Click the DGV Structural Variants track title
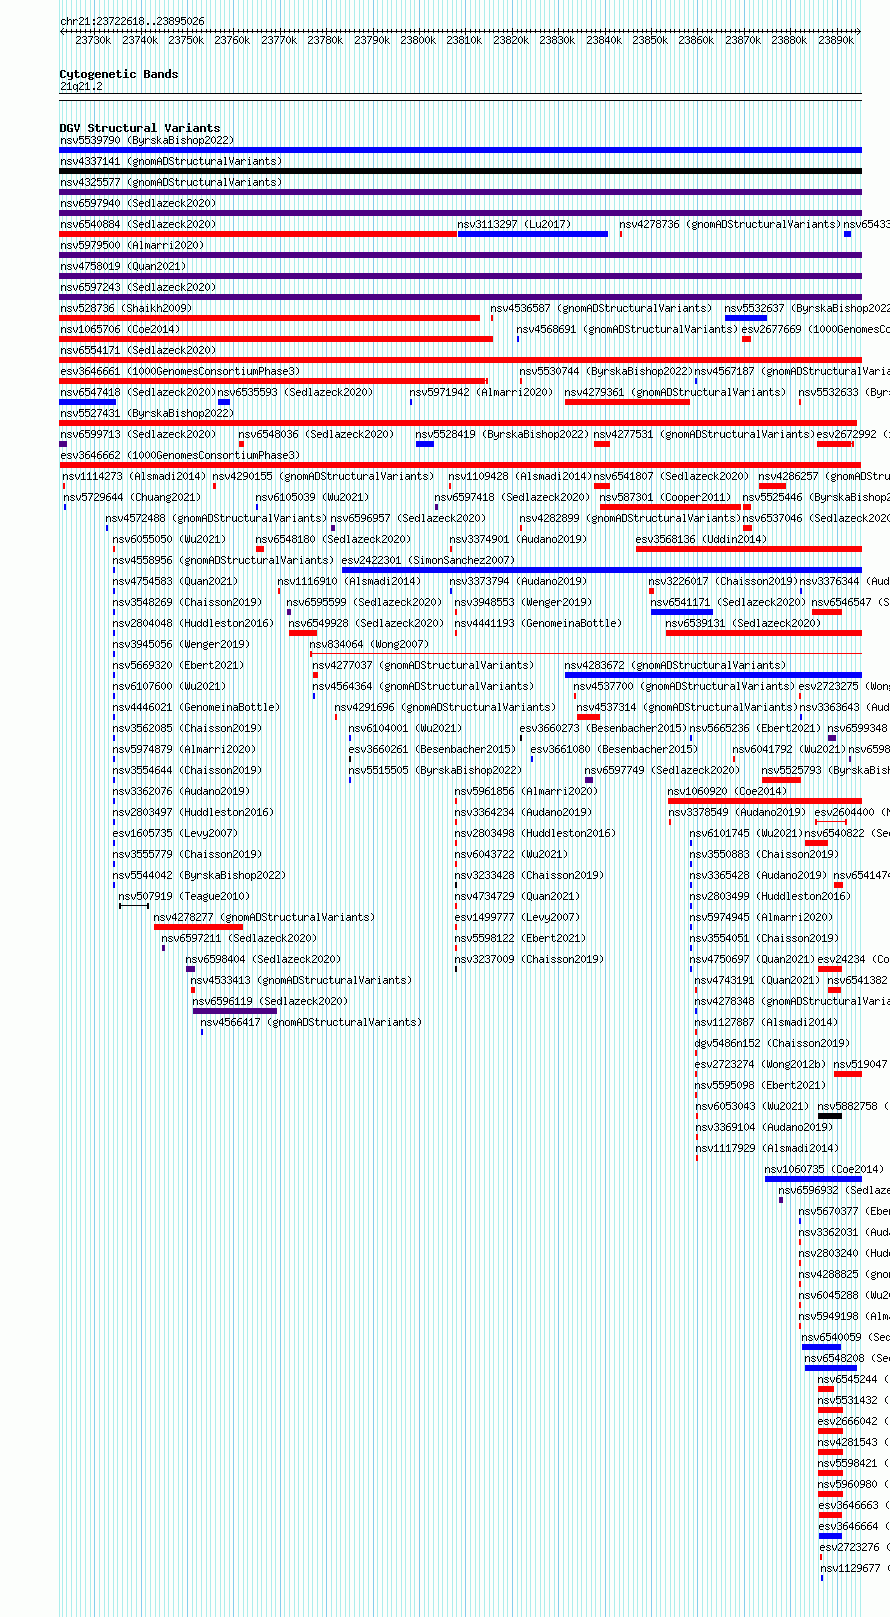 (140, 128)
